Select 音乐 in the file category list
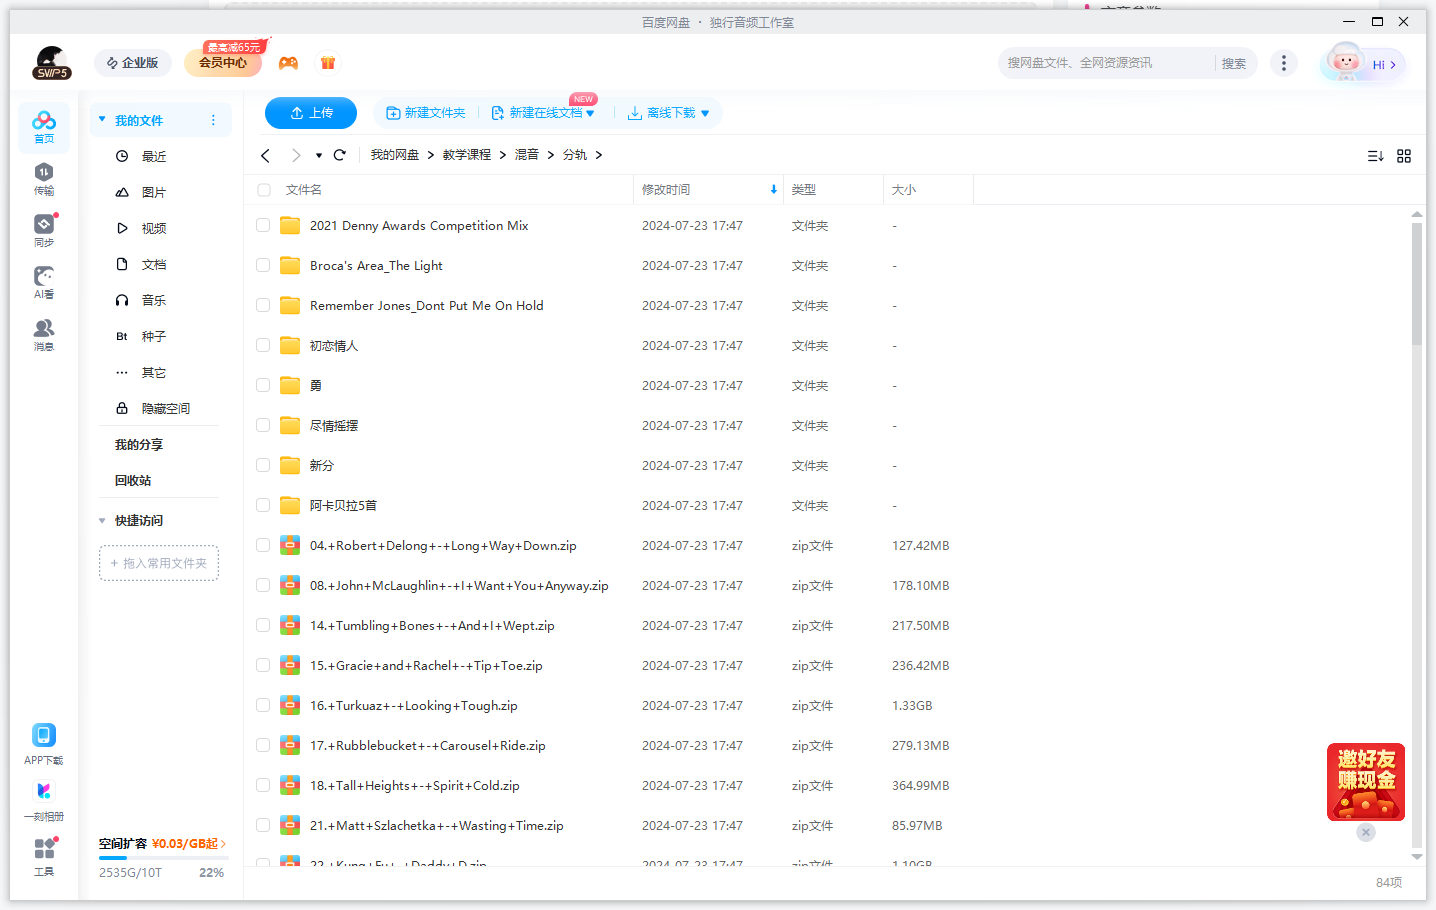Screen dimensions: 1436x910 (153, 301)
